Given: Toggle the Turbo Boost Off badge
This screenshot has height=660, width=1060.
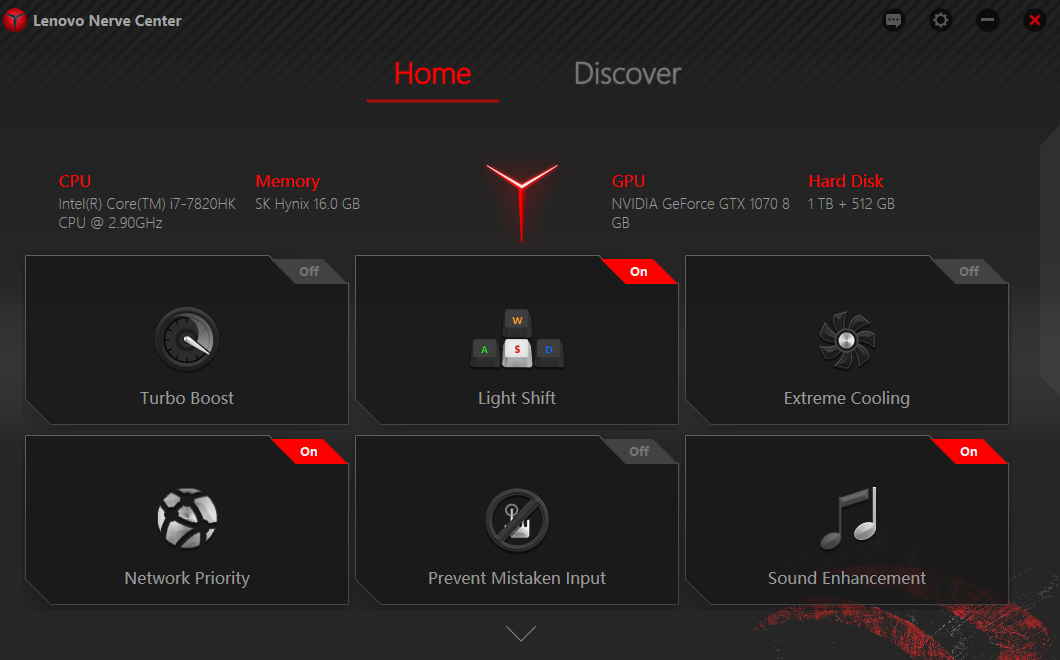Looking at the screenshot, I should point(309,271).
